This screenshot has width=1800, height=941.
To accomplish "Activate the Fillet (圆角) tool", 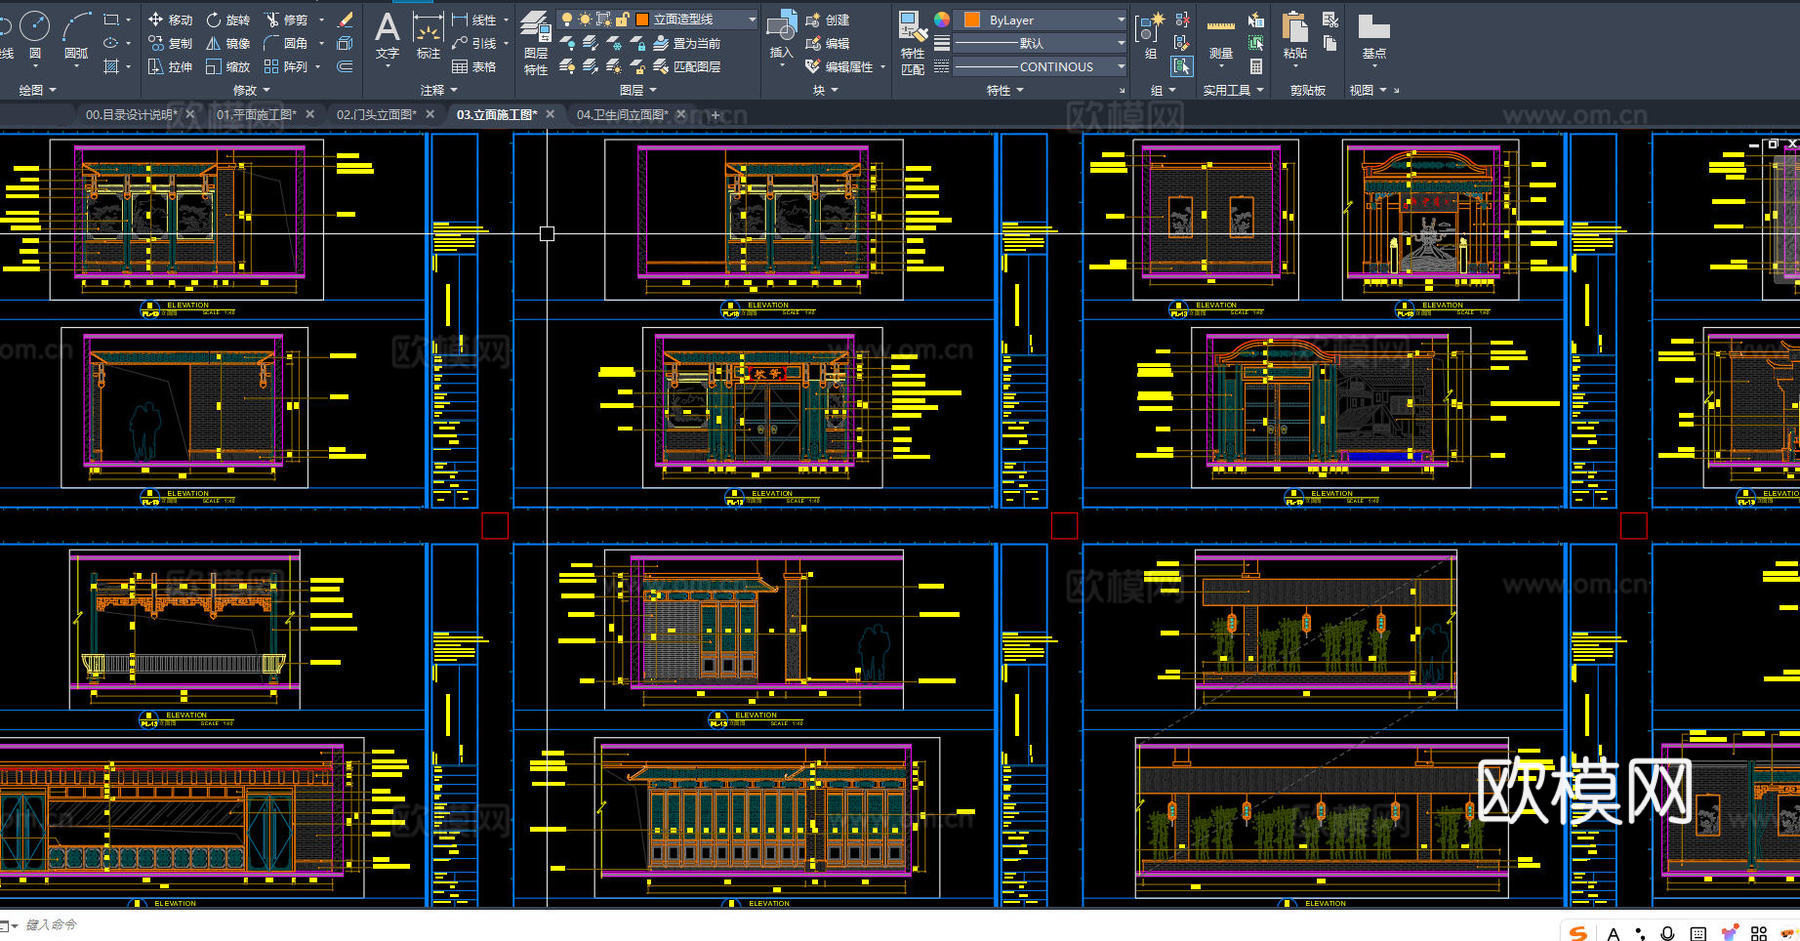I will click(287, 43).
